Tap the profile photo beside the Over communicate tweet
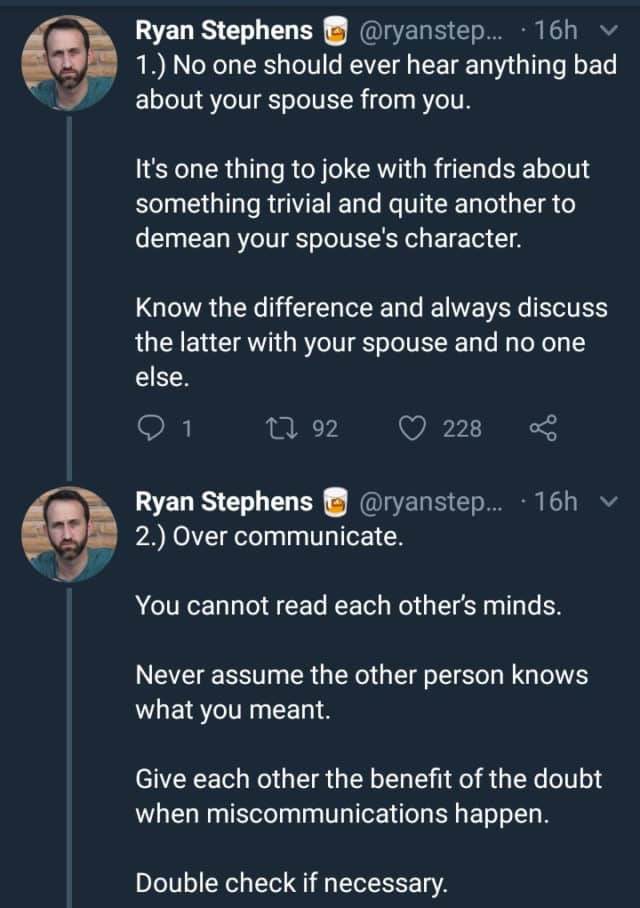640x908 pixels. (x=68, y=534)
